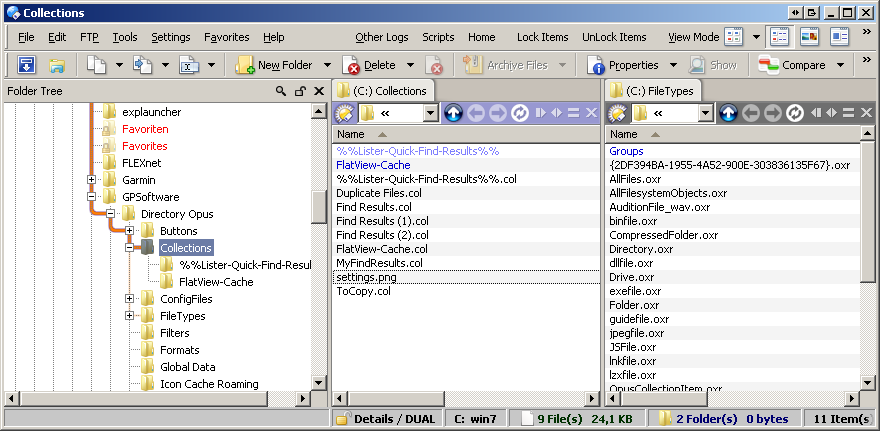Screen dimensions: 880x431
Task: Click swap-panes arrows icon in Collections pane
Action: [x=557, y=113]
